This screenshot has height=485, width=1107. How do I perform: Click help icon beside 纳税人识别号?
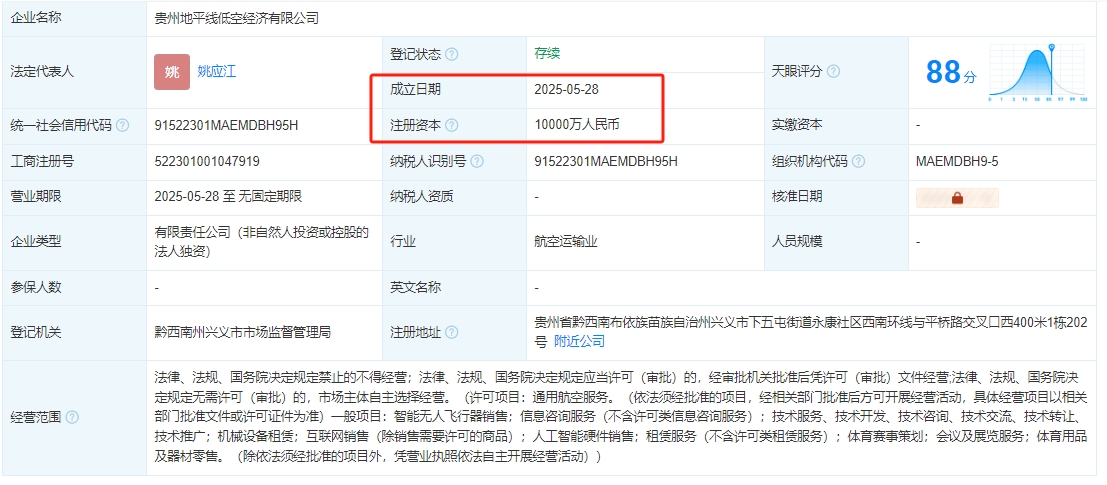(x=477, y=162)
